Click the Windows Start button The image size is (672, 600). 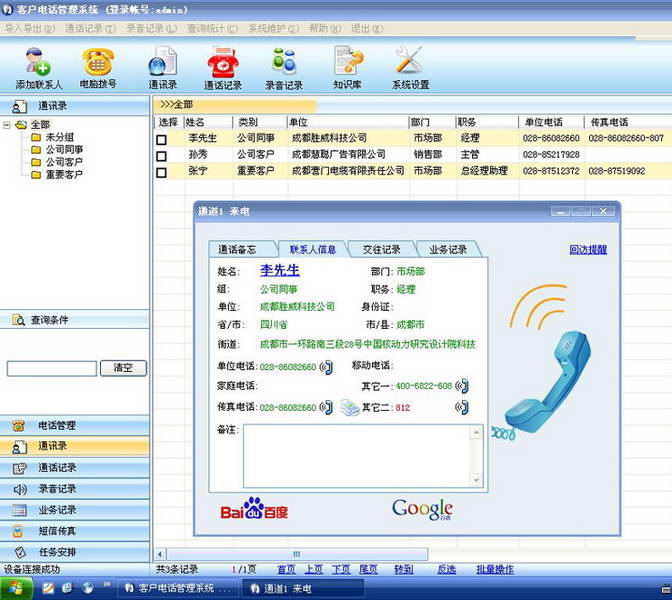click(x=16, y=588)
